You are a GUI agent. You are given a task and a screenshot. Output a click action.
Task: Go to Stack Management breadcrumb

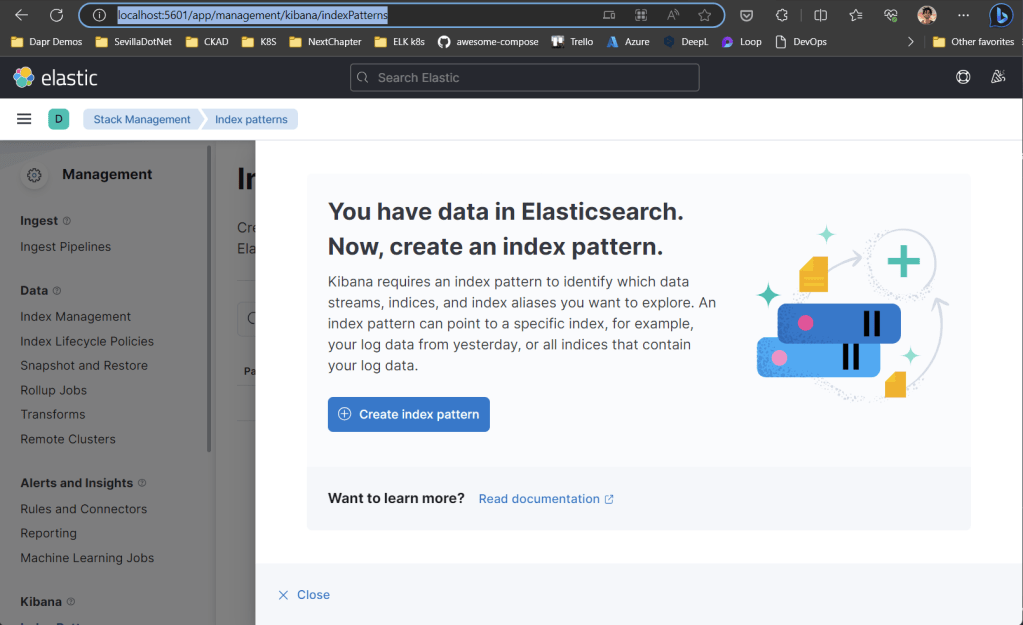point(141,119)
